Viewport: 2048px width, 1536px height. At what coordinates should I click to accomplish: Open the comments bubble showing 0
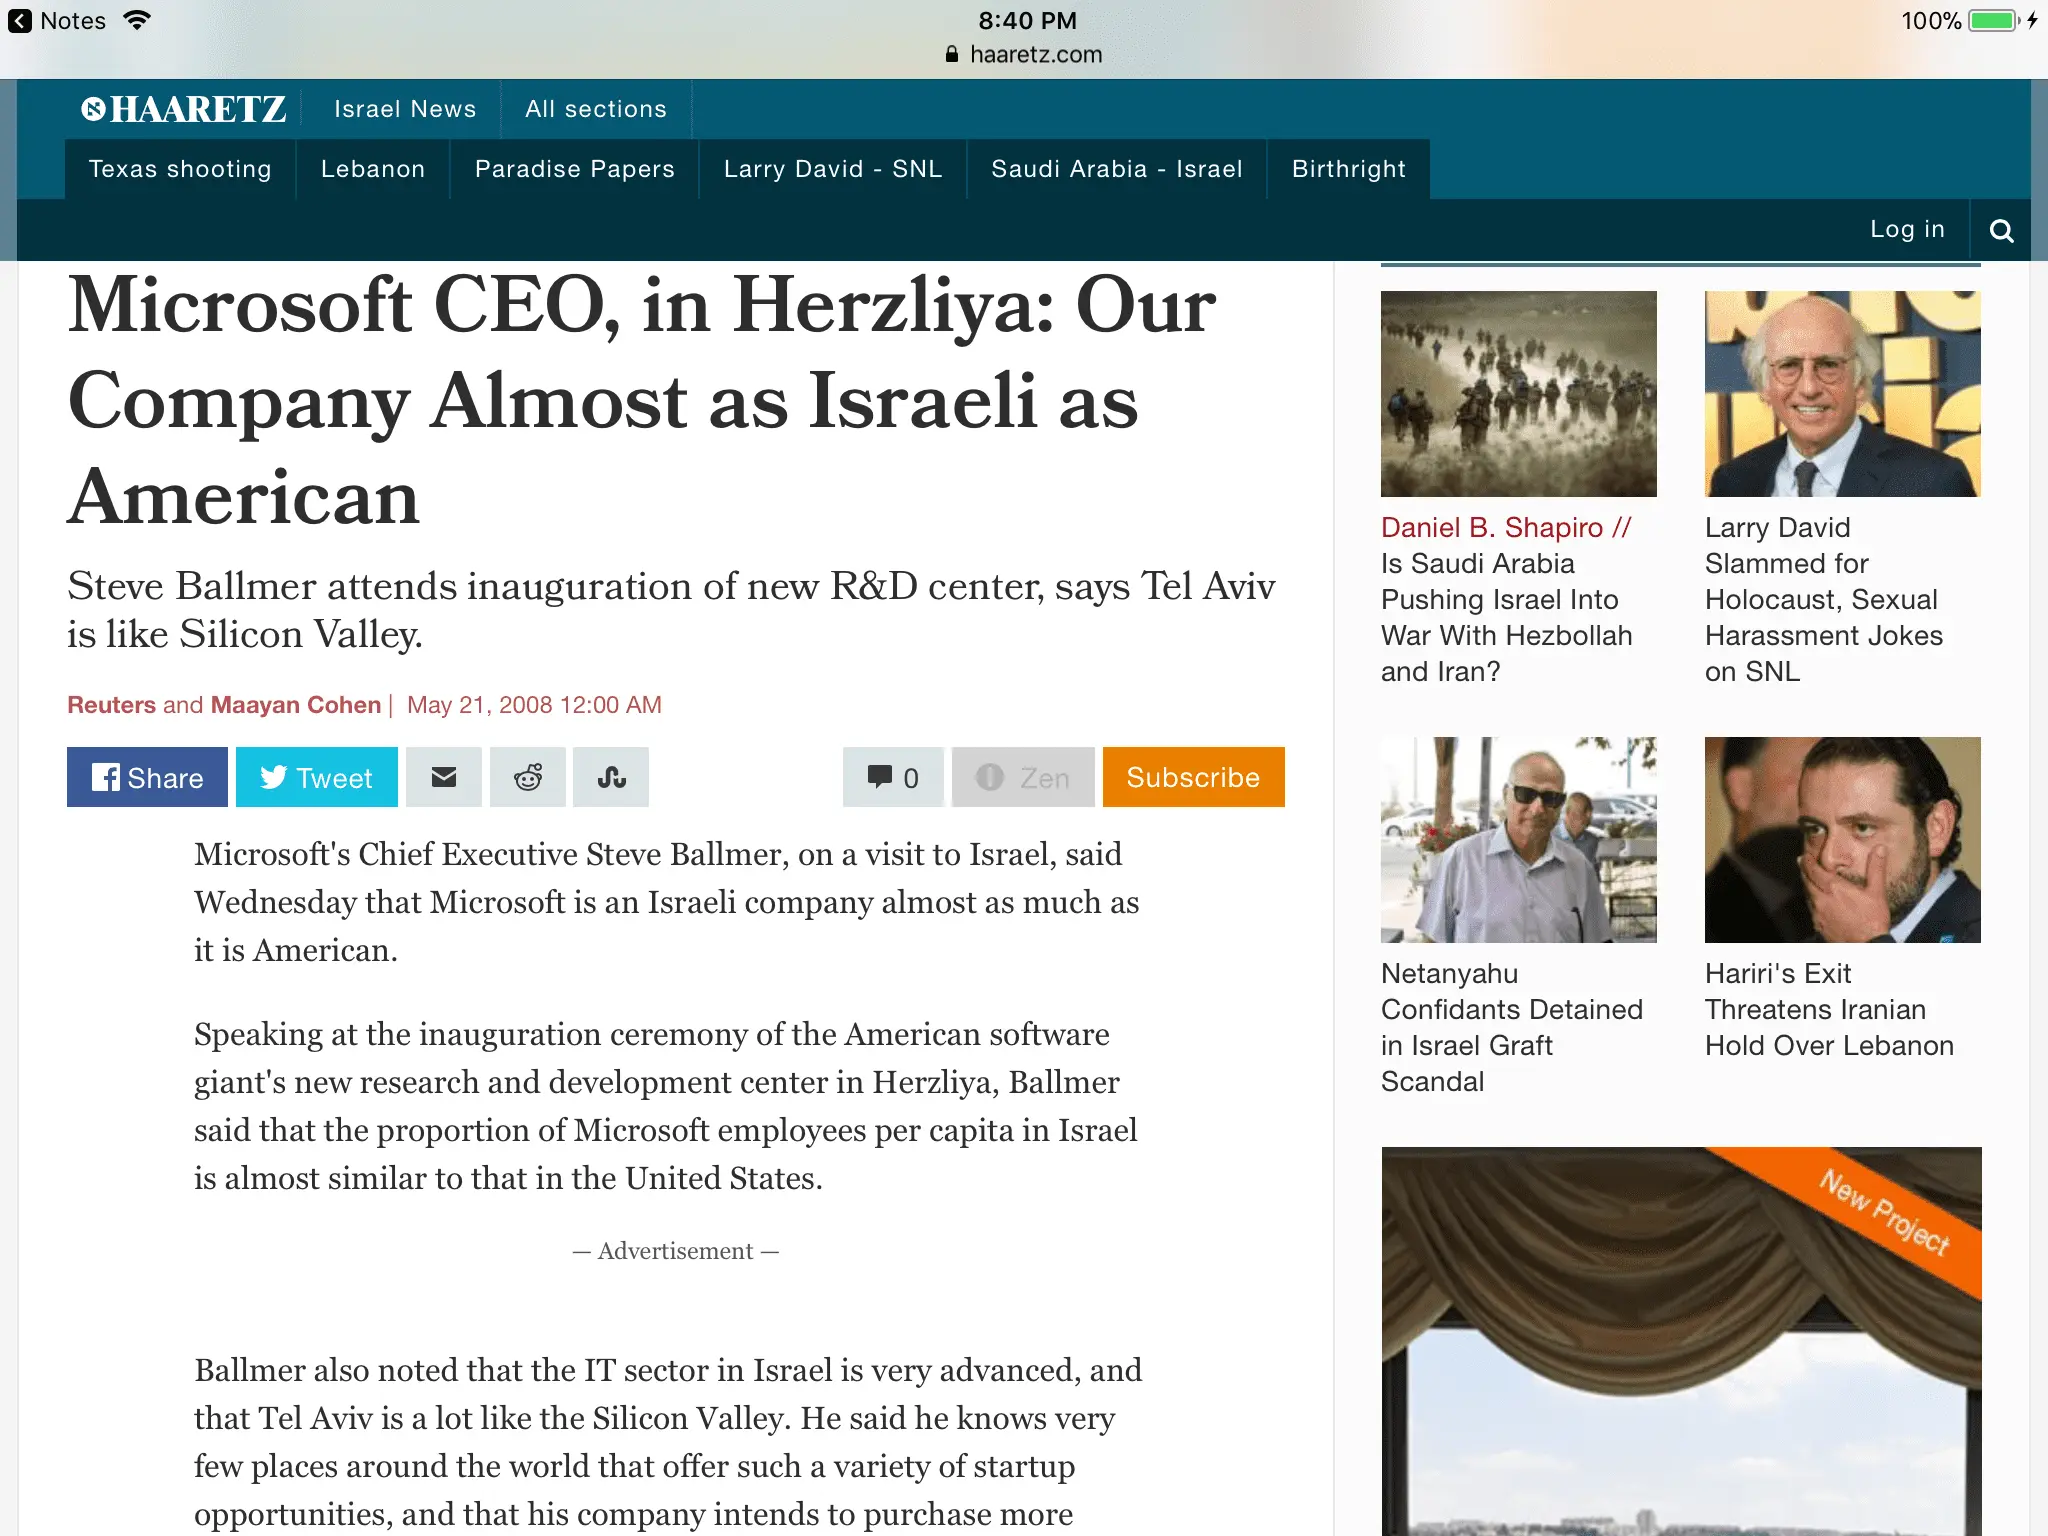(893, 777)
